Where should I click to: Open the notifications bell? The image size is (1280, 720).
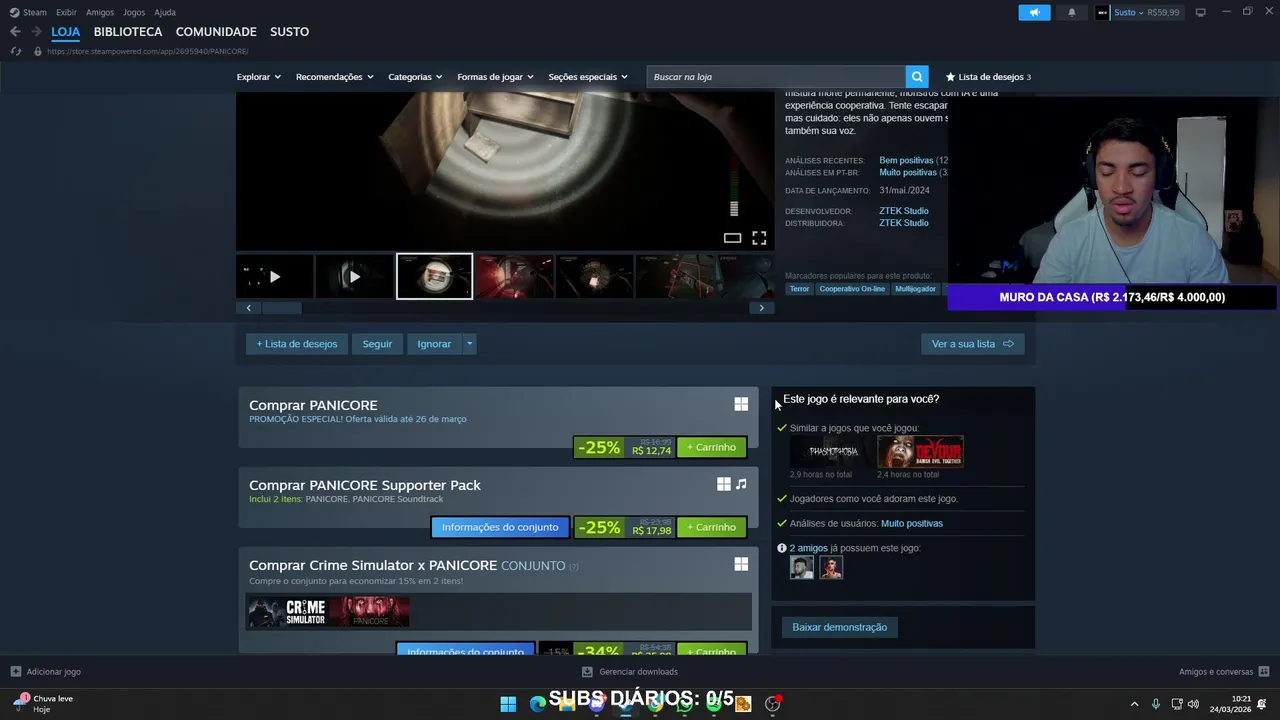click(x=1072, y=13)
